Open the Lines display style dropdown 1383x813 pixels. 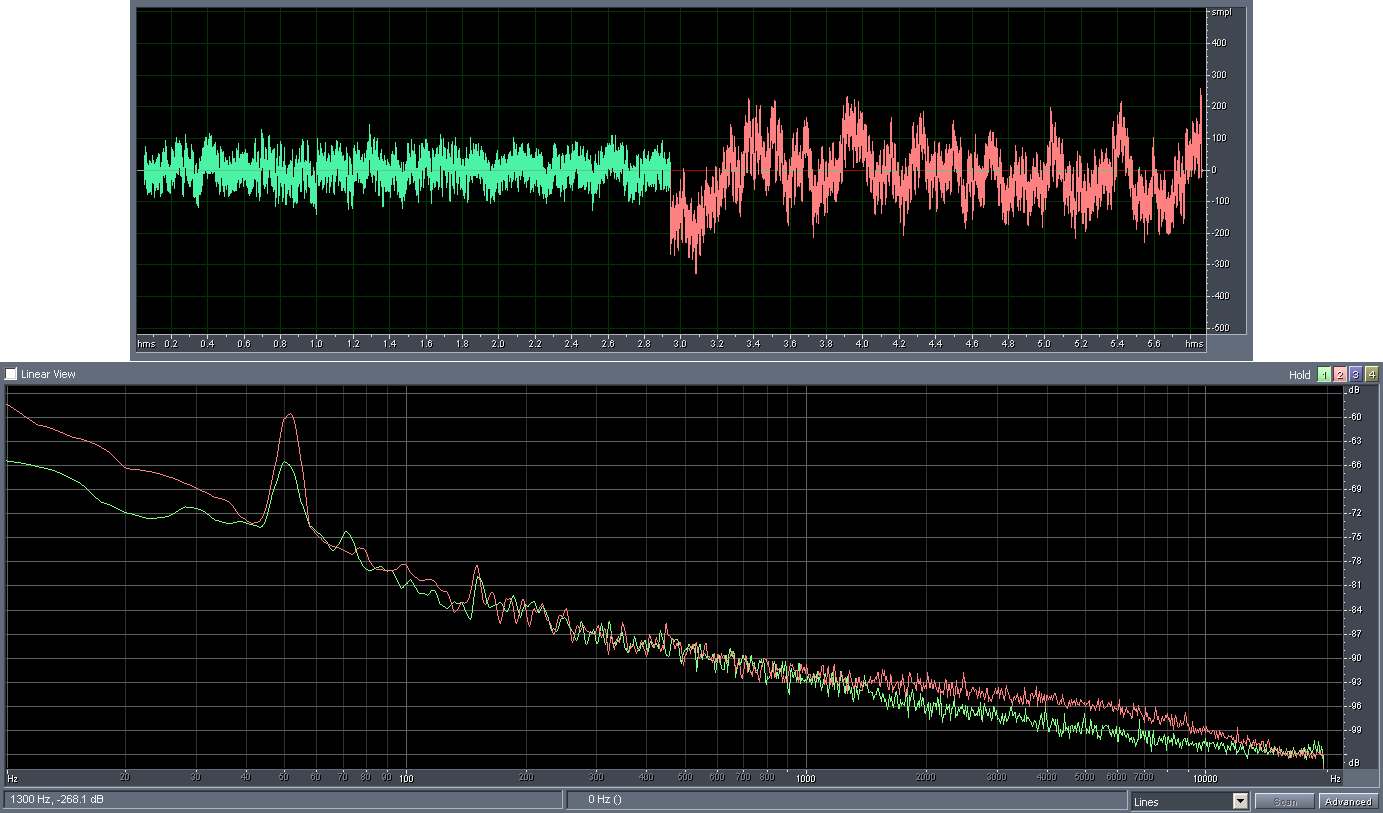point(1240,801)
